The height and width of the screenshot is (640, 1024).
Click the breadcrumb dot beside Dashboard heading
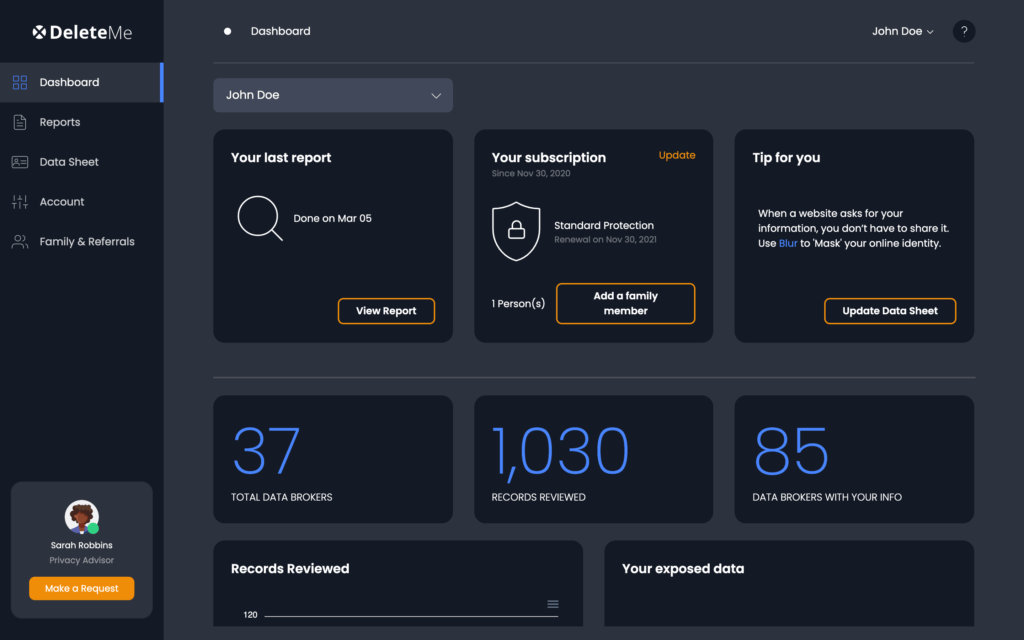(228, 31)
